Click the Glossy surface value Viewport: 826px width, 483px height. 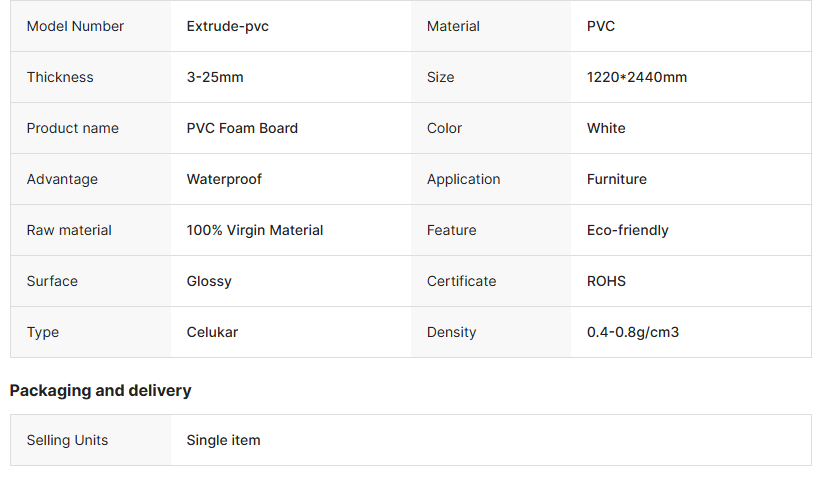pos(209,282)
